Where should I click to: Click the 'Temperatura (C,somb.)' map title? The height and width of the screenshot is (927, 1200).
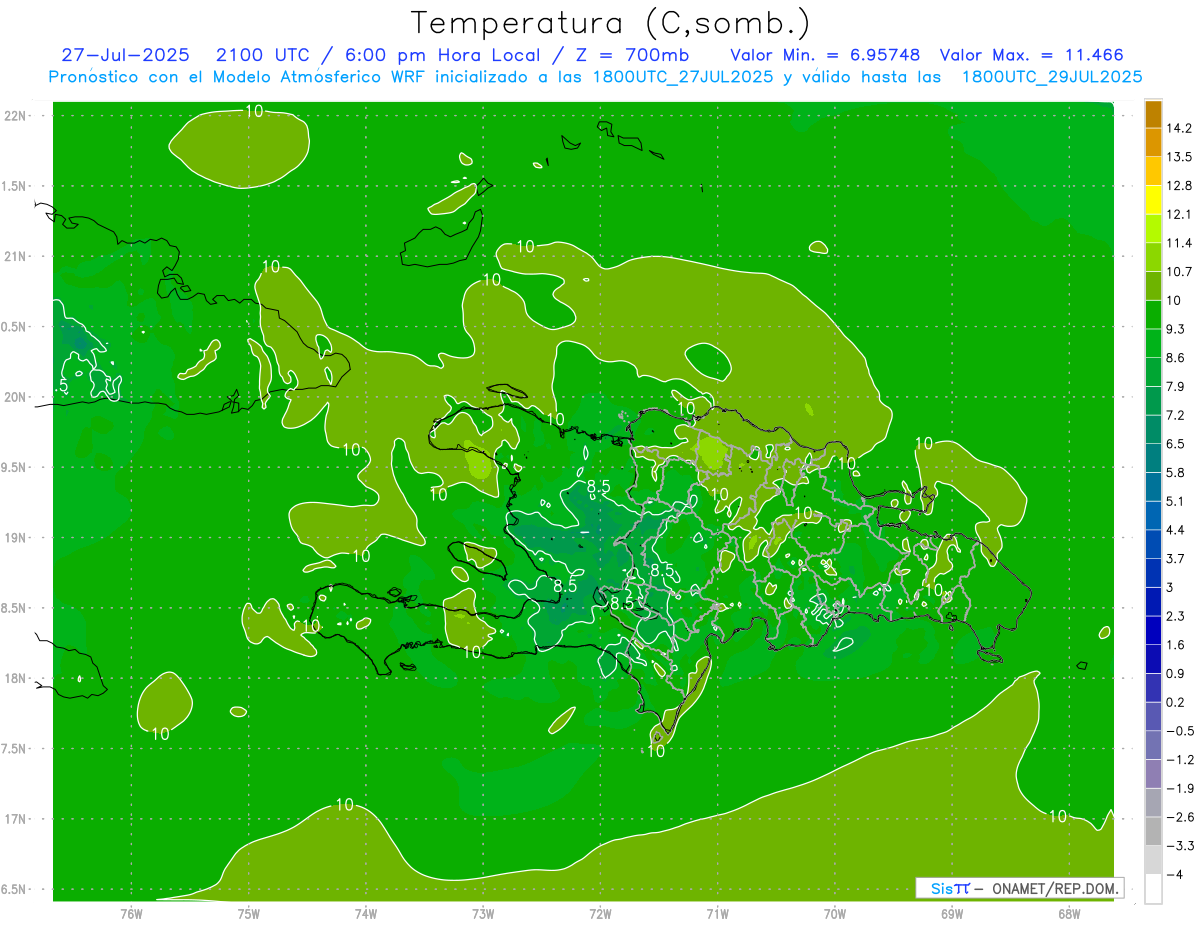[x=610, y=22]
